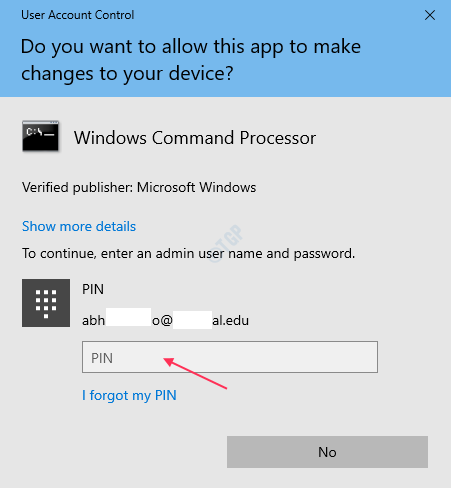This screenshot has height=488, width=451.
Task: Click the Windows Command Processor app name
Action: tap(195, 138)
